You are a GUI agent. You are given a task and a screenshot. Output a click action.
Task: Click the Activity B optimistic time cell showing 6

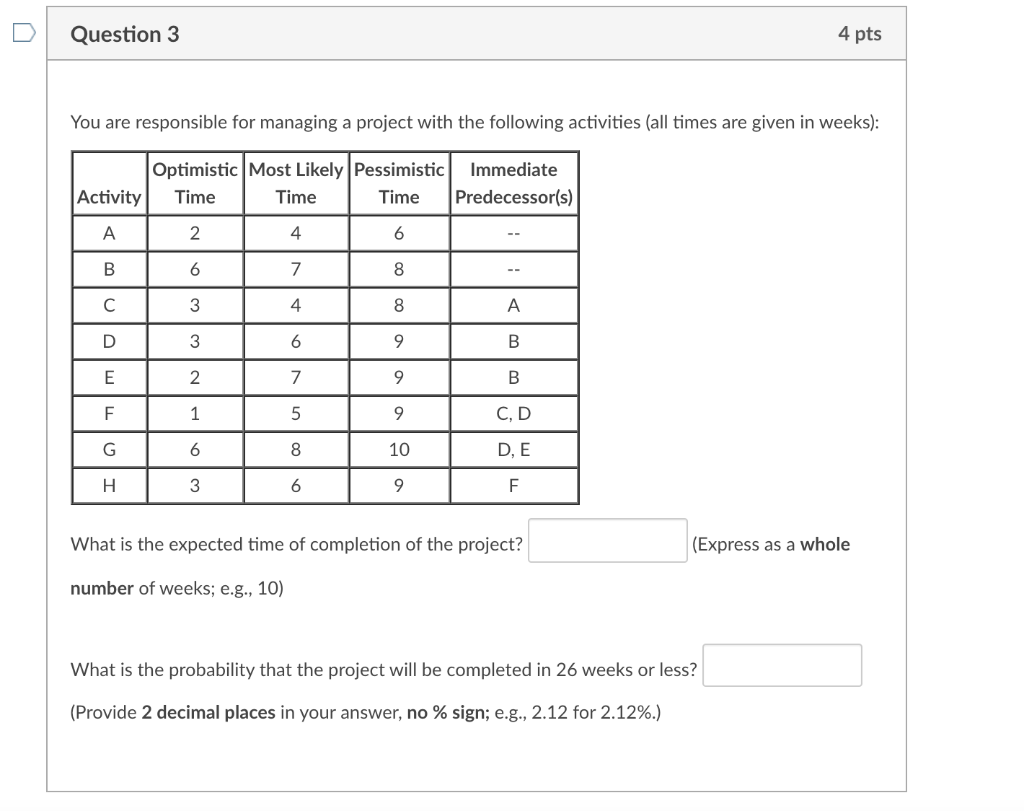194,268
